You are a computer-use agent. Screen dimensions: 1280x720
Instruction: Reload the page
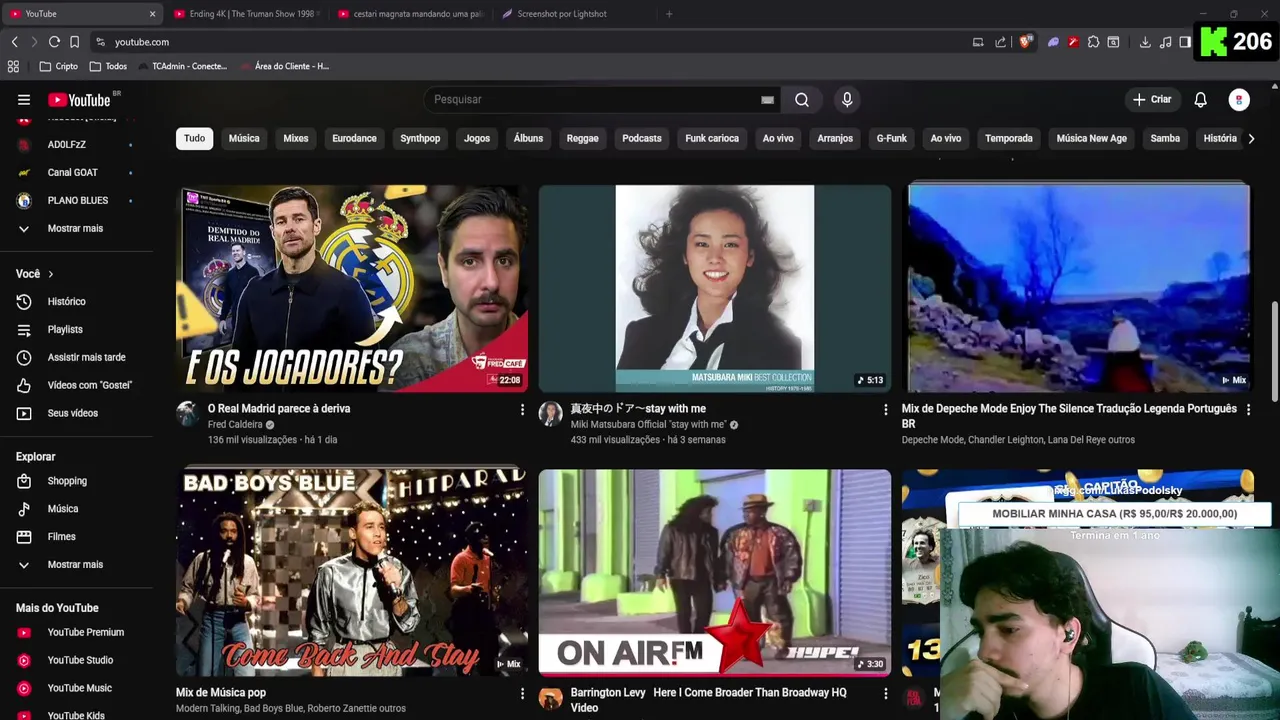pos(54,42)
